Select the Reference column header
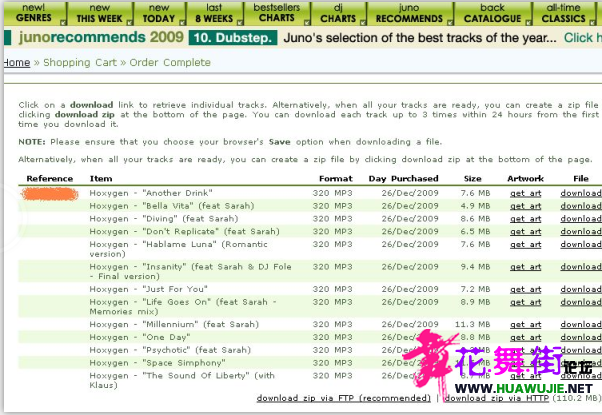This screenshot has width=602, height=415. pos(50,179)
